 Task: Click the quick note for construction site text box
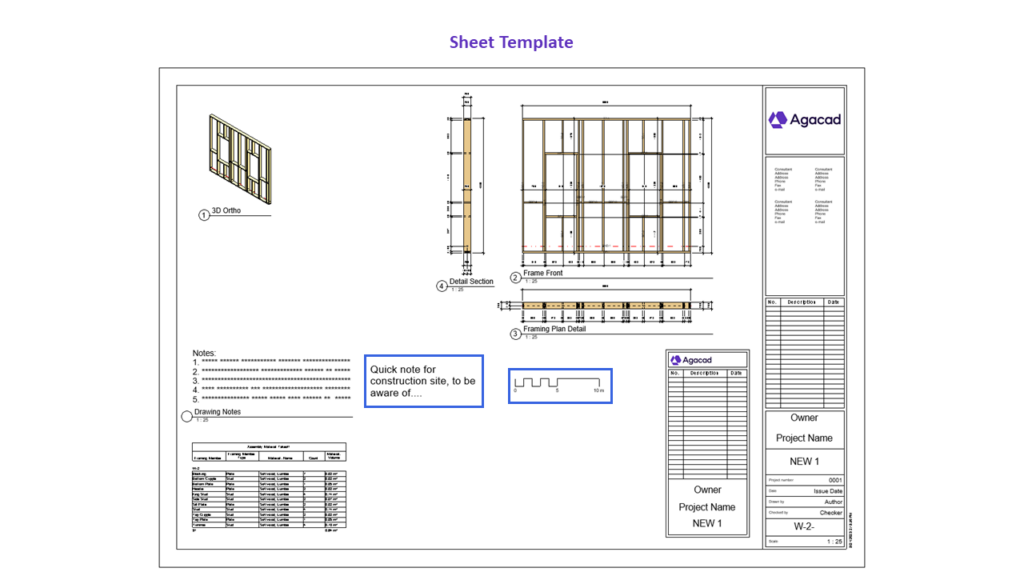(x=424, y=381)
